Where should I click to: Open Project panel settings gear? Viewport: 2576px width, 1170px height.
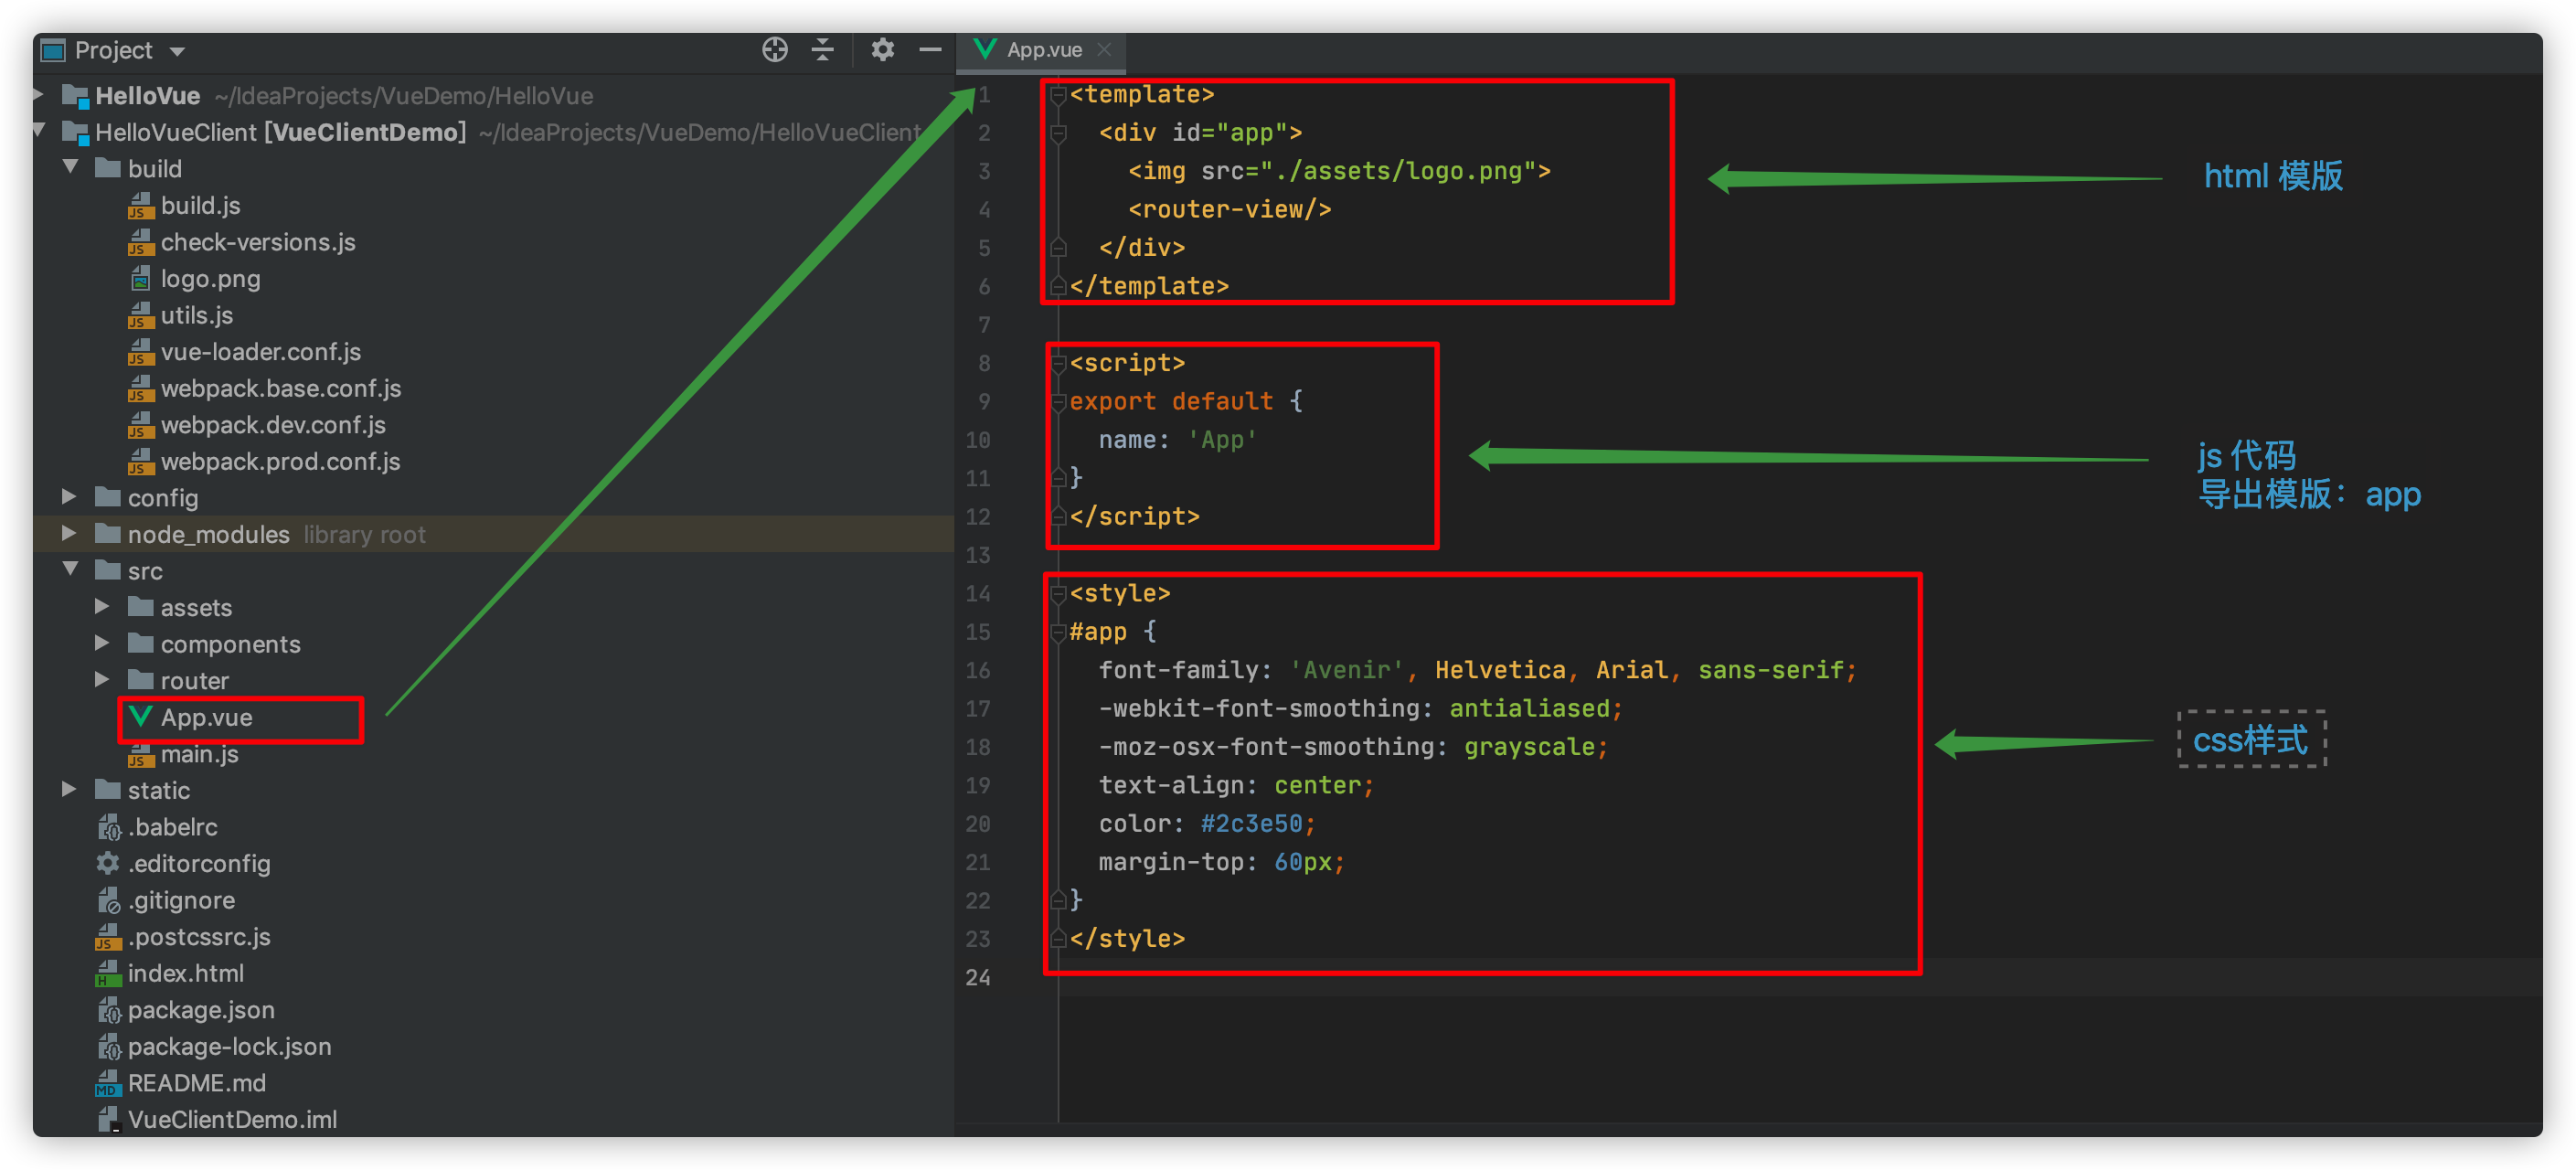coord(882,49)
